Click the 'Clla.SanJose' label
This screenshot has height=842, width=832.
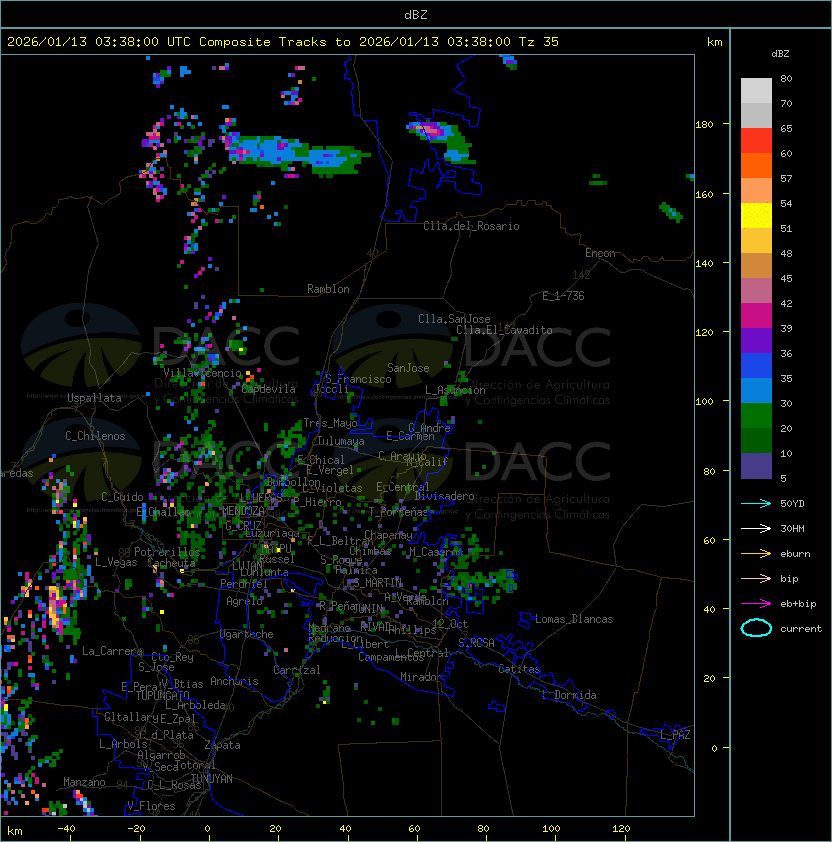(454, 319)
